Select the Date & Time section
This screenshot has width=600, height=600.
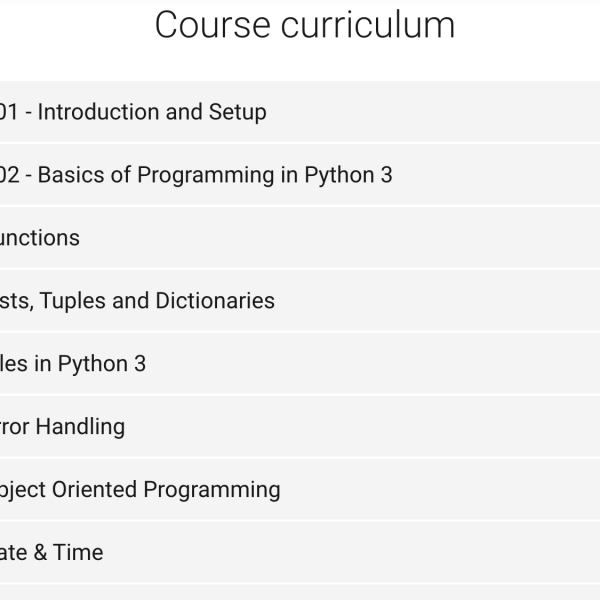(300, 552)
